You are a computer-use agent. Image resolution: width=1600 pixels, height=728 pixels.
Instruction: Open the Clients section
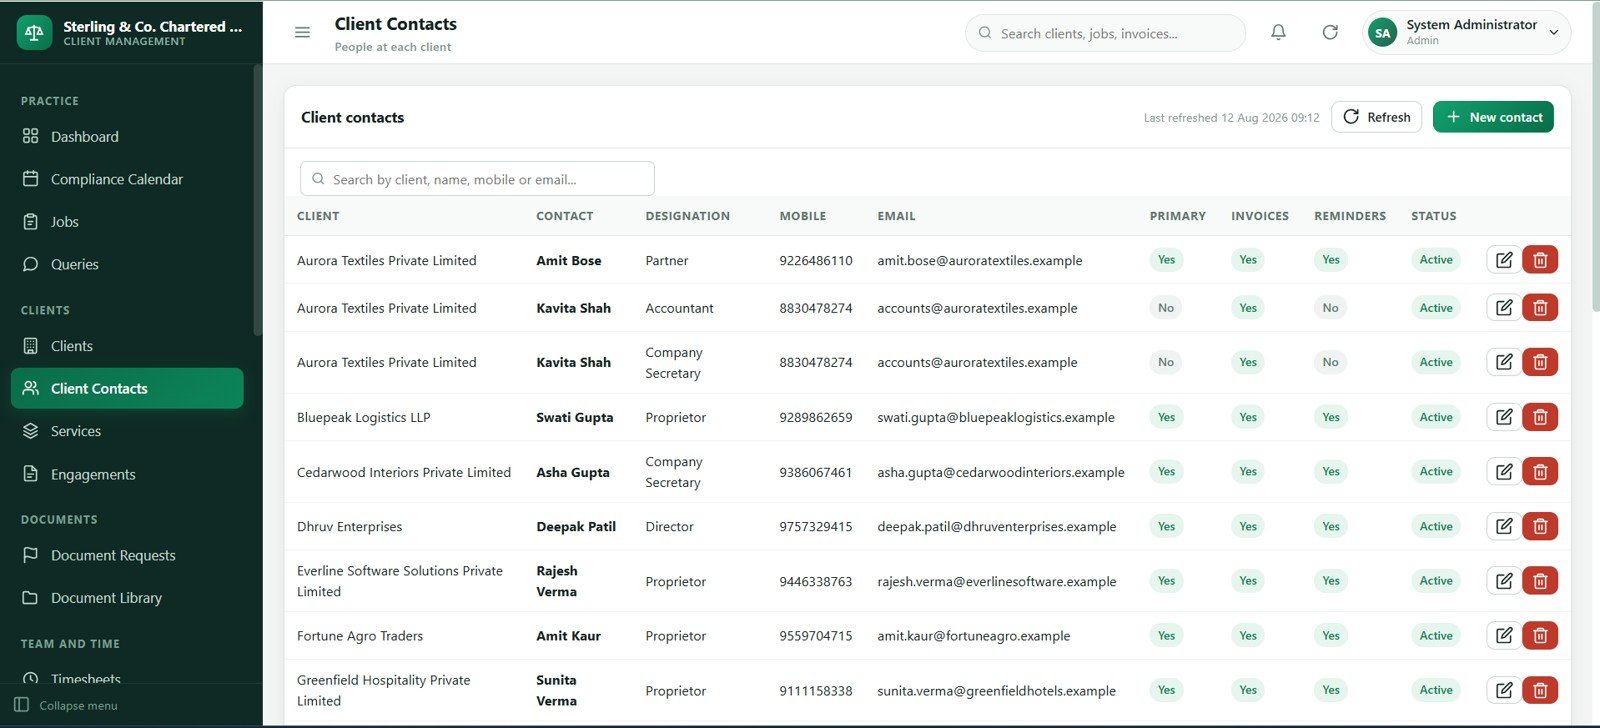[x=127, y=346]
